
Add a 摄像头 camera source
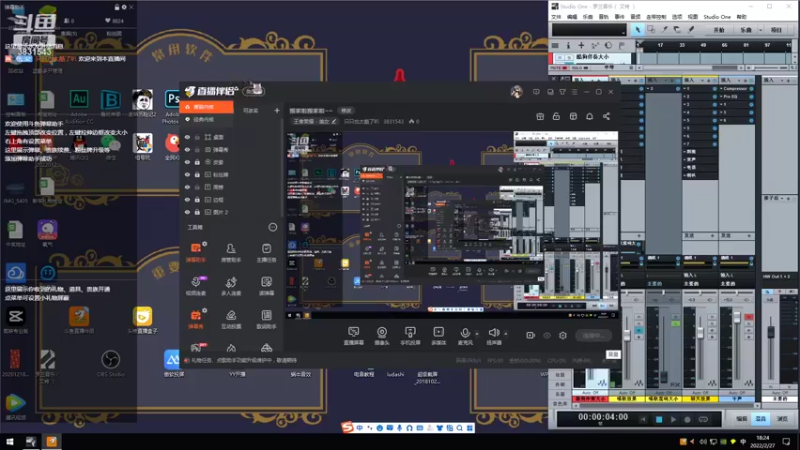(382, 336)
